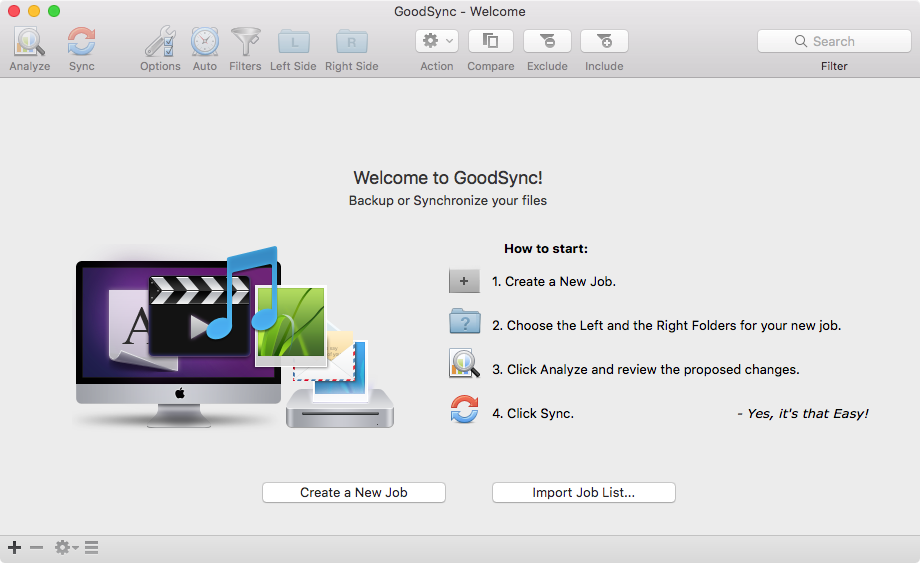This screenshot has height=563, width=920.
Task: Click "1. Create a New Job." text
Action: (x=554, y=282)
